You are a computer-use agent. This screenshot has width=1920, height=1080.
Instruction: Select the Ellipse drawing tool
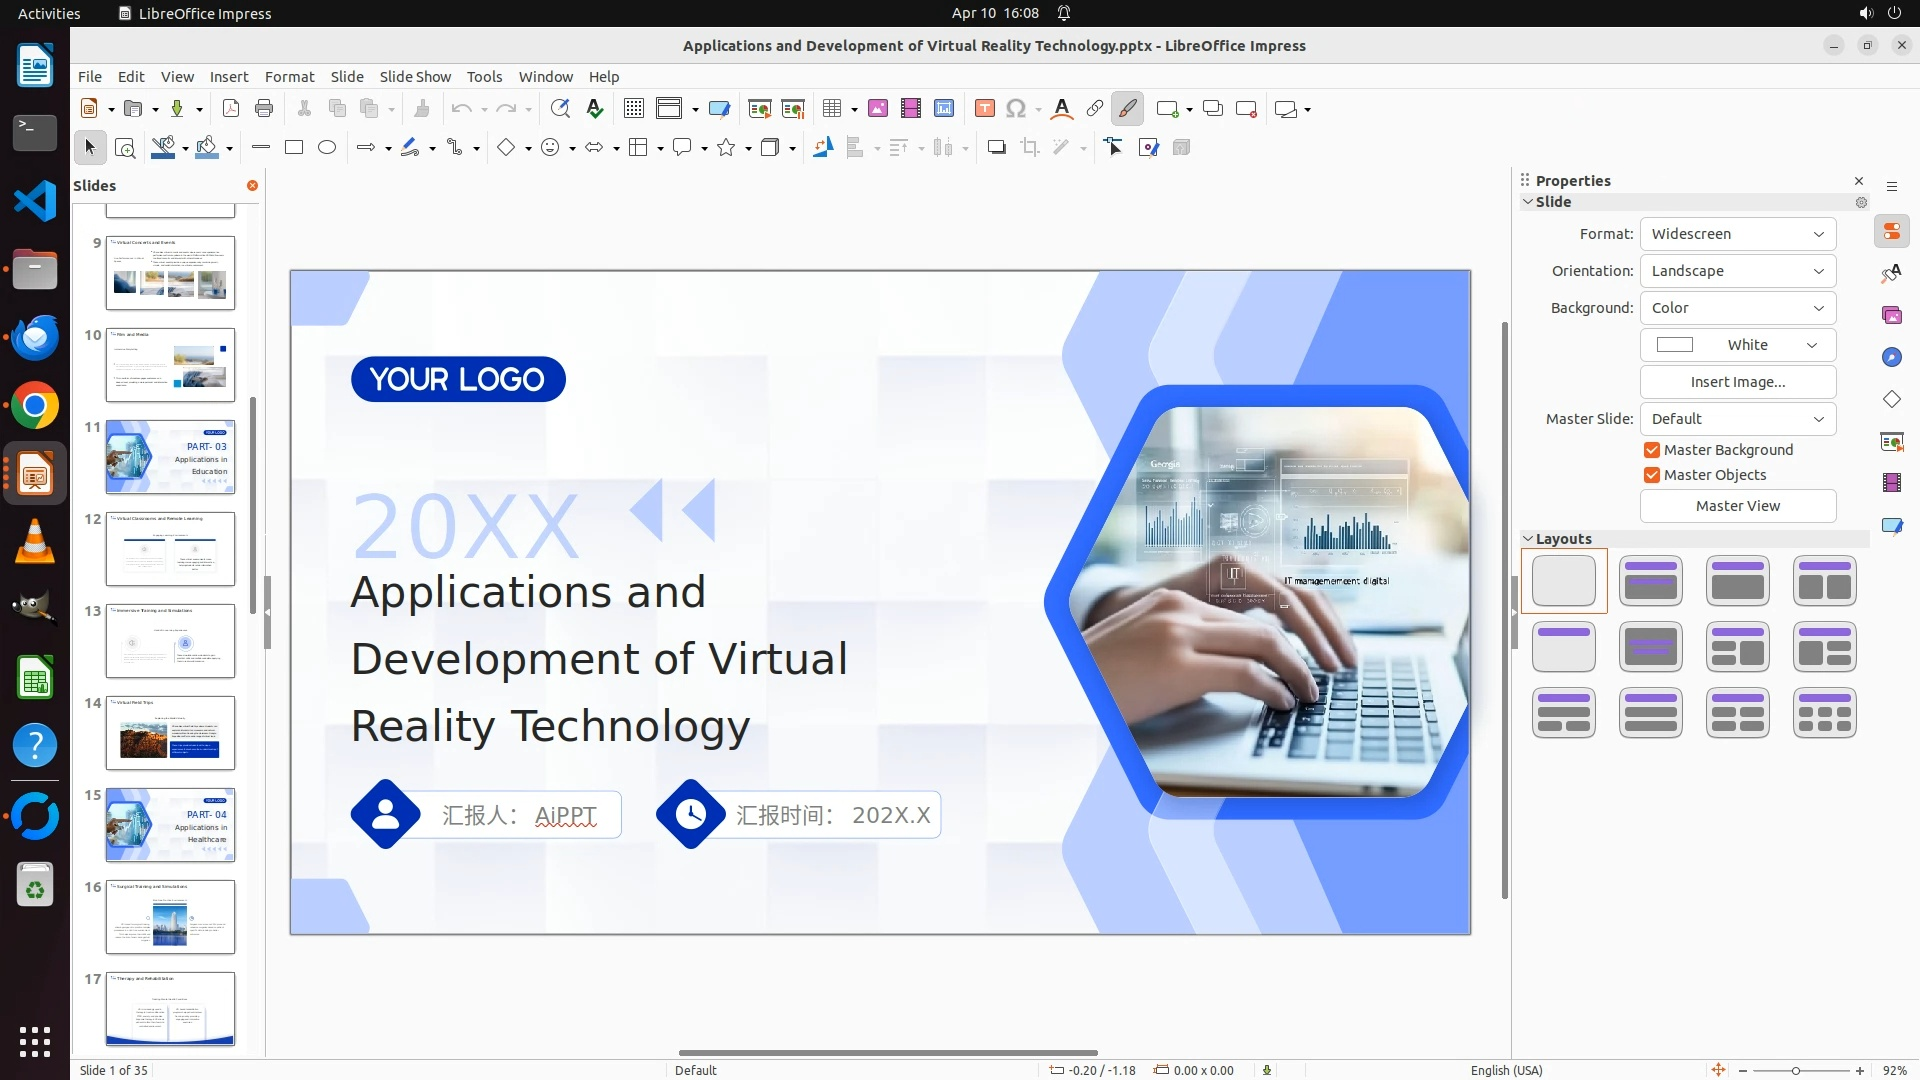pos(327,148)
